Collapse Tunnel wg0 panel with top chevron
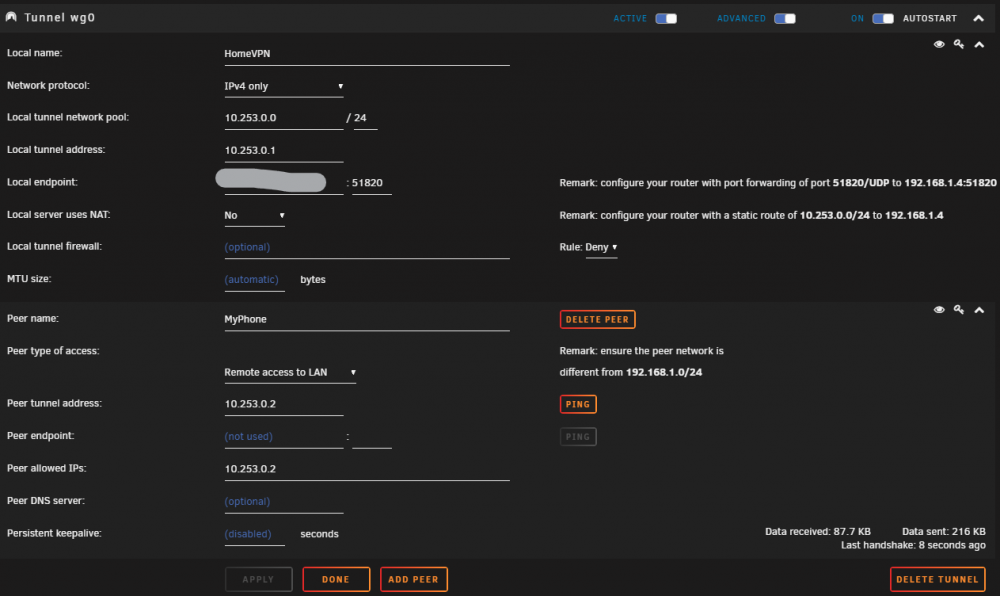The height and width of the screenshot is (596, 1000). tap(978, 18)
